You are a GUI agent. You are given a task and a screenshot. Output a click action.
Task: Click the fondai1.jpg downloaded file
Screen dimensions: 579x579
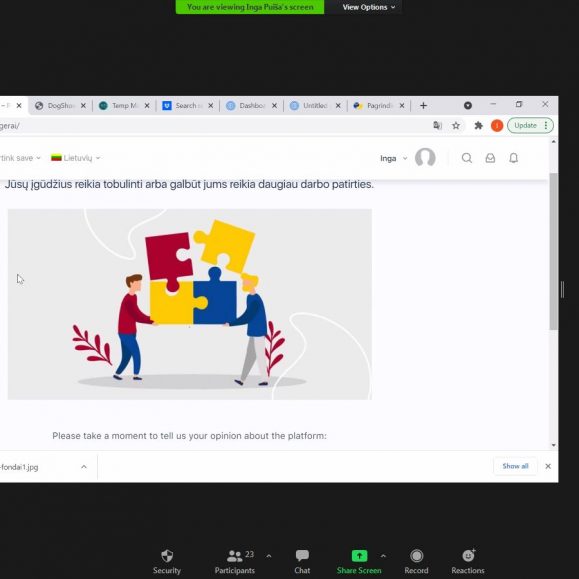pos(19,467)
